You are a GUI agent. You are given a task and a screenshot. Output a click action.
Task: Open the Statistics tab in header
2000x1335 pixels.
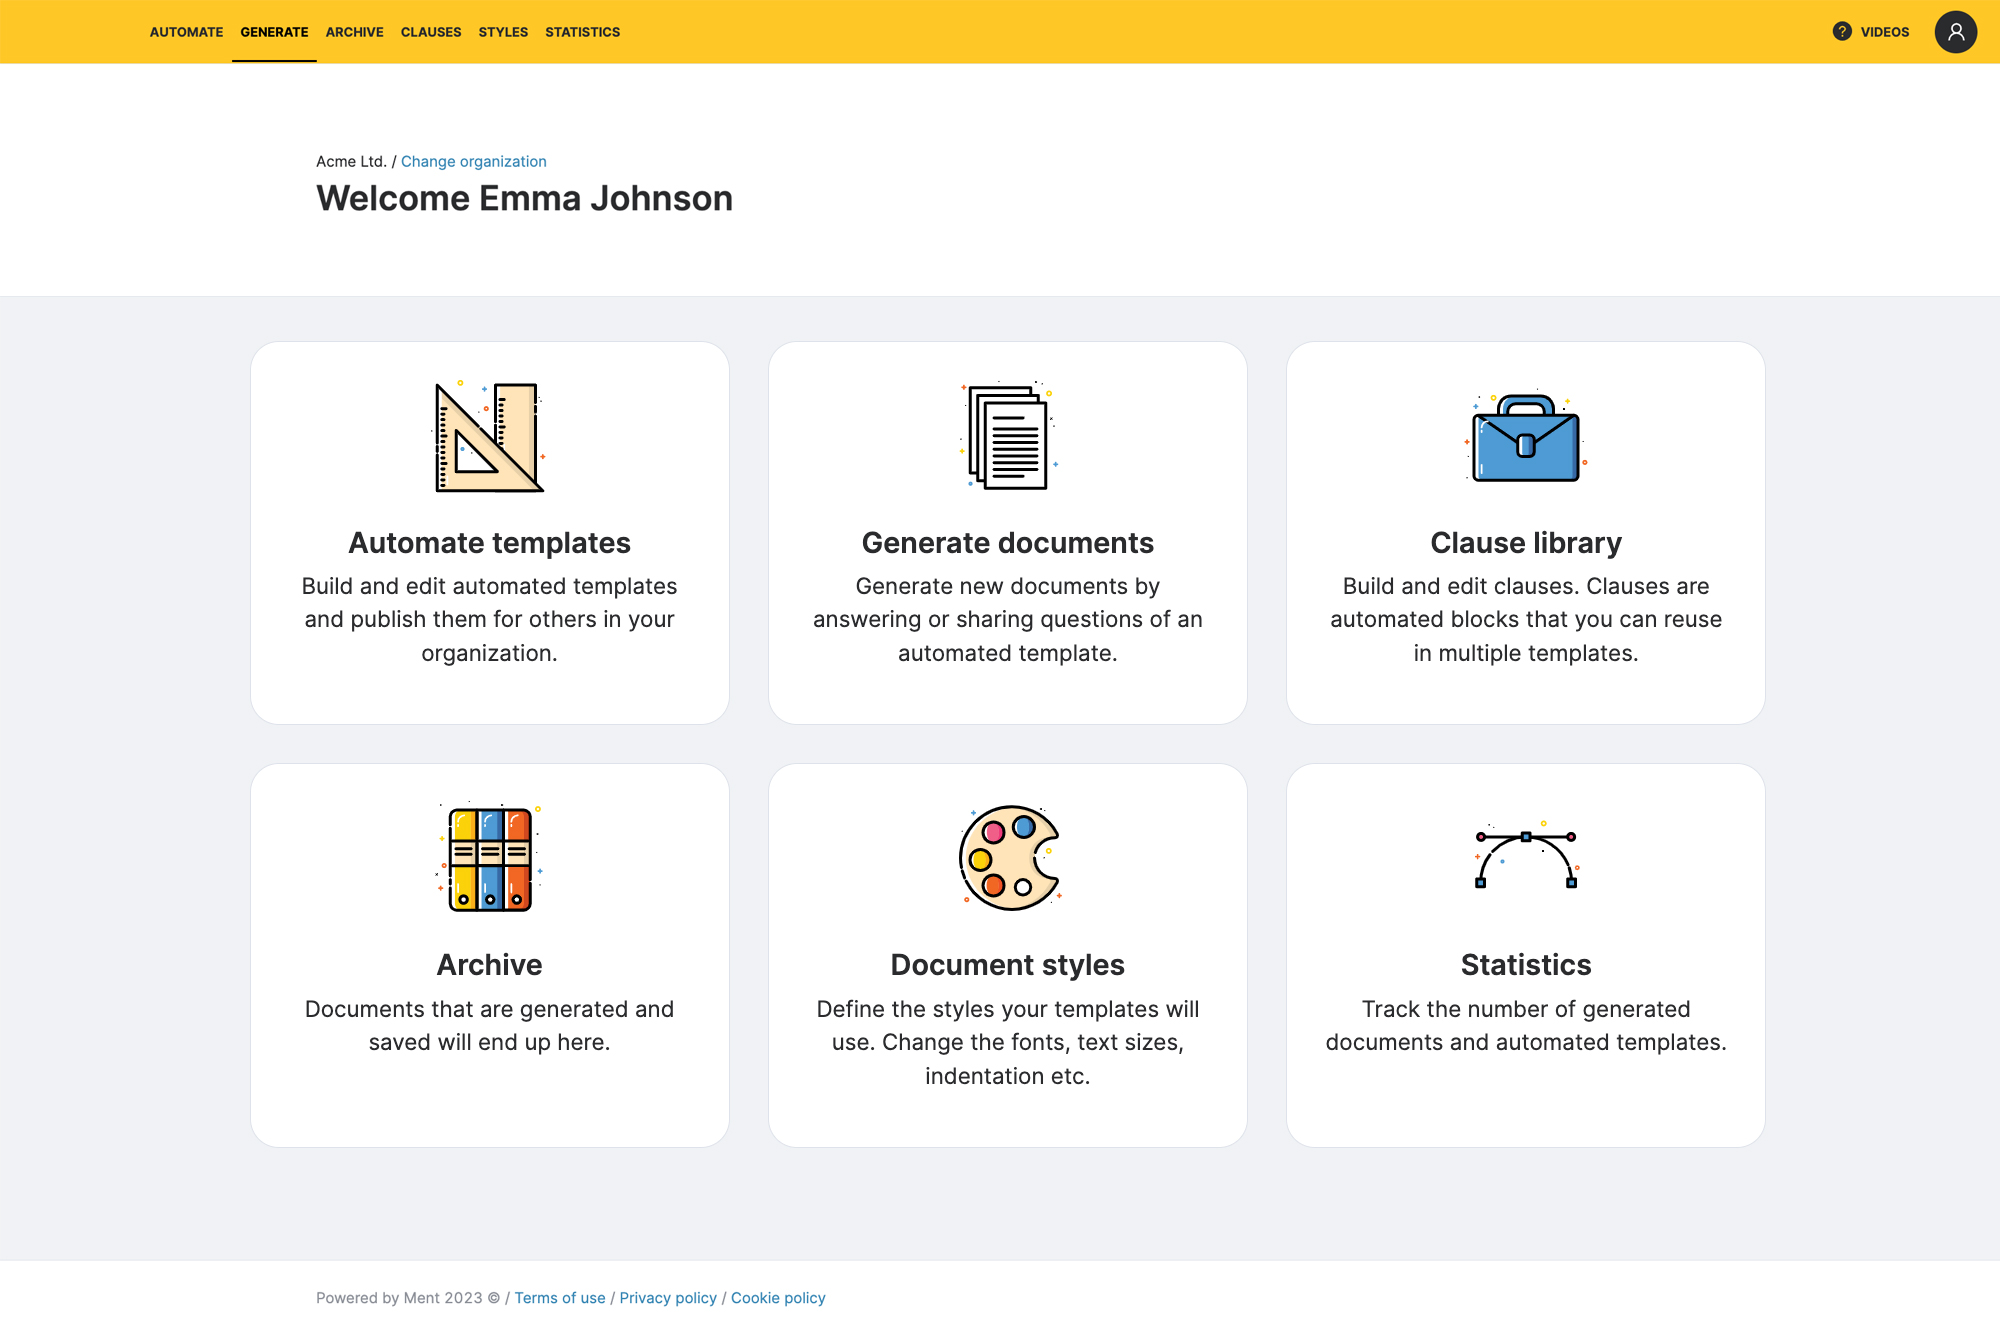(582, 32)
